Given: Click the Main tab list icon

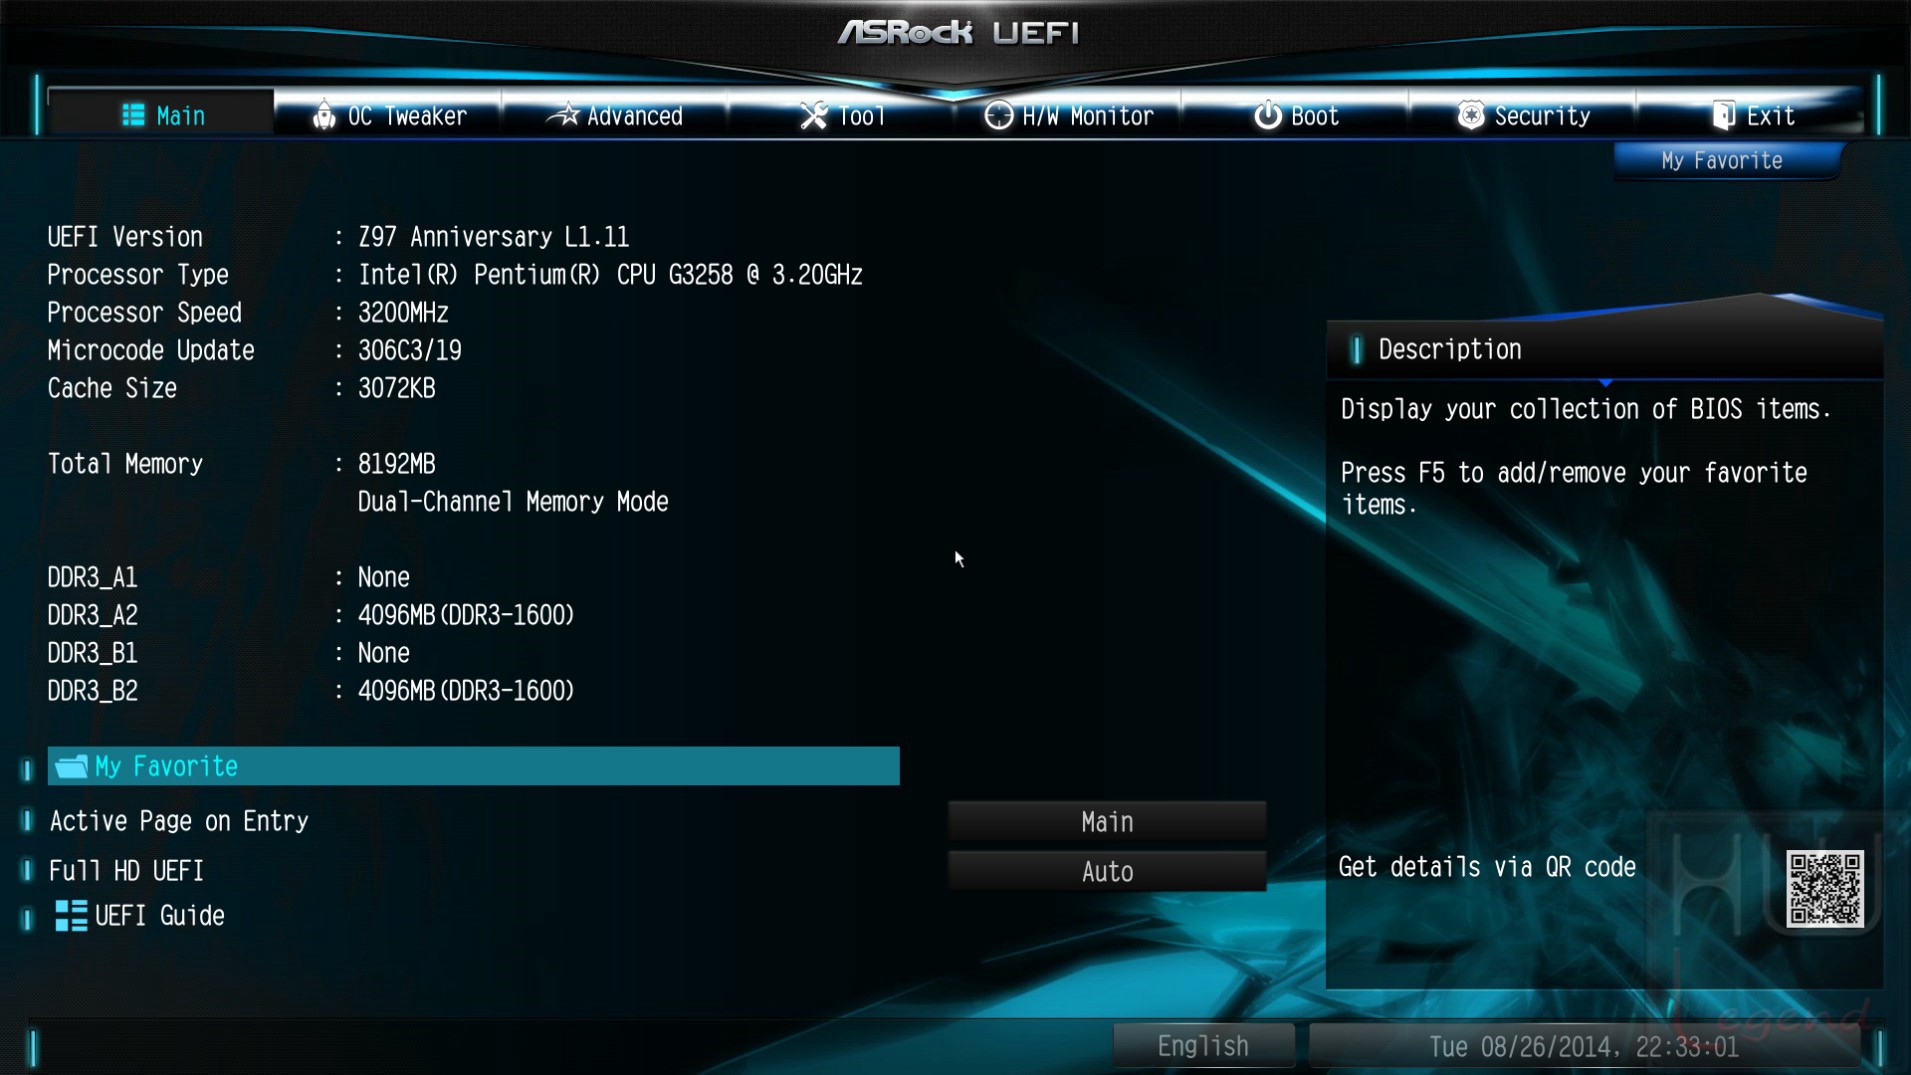Looking at the screenshot, I should (x=133, y=116).
